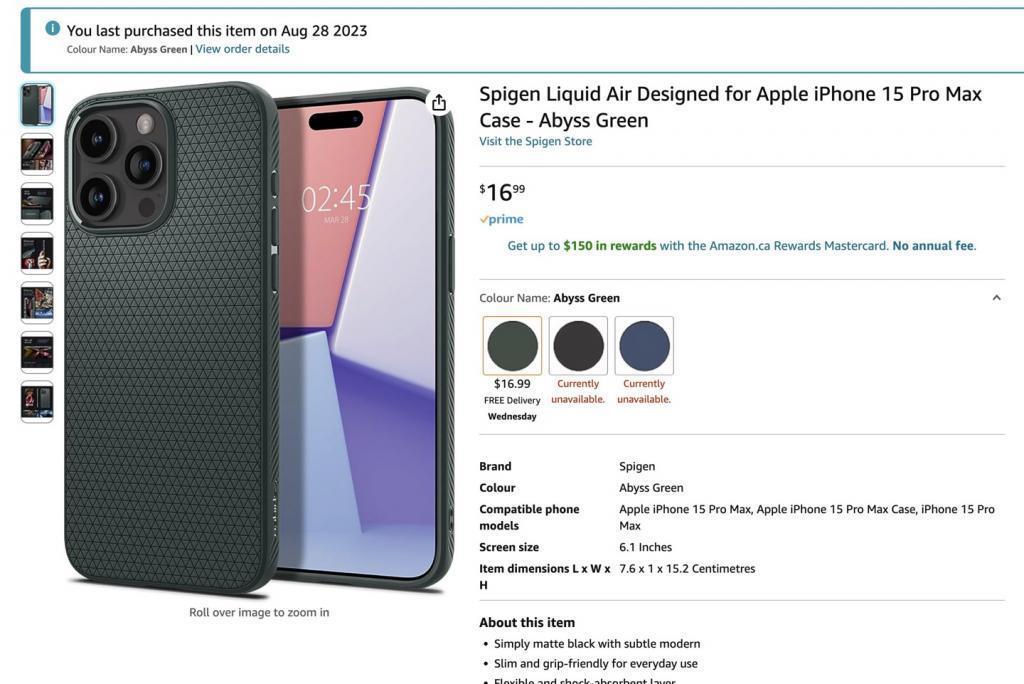Open View order details

coord(241,48)
